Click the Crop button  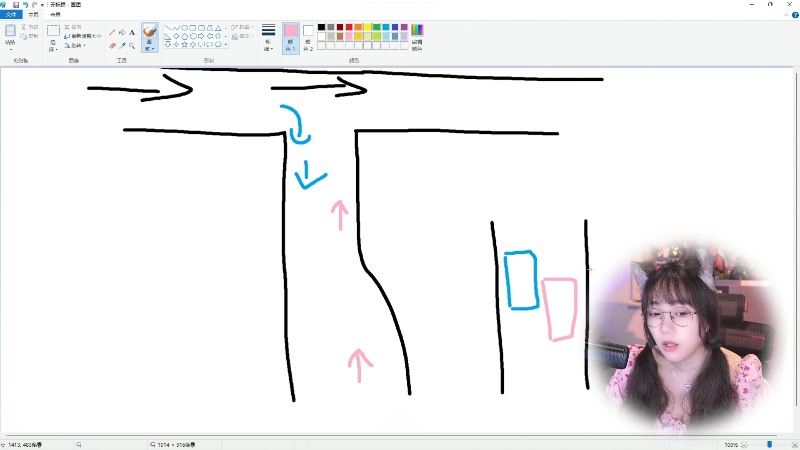tap(73, 27)
